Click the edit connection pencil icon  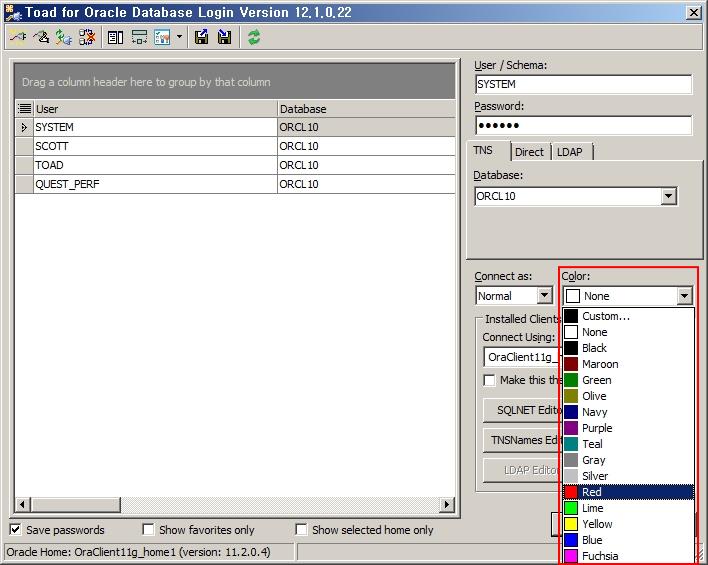[x=40, y=37]
